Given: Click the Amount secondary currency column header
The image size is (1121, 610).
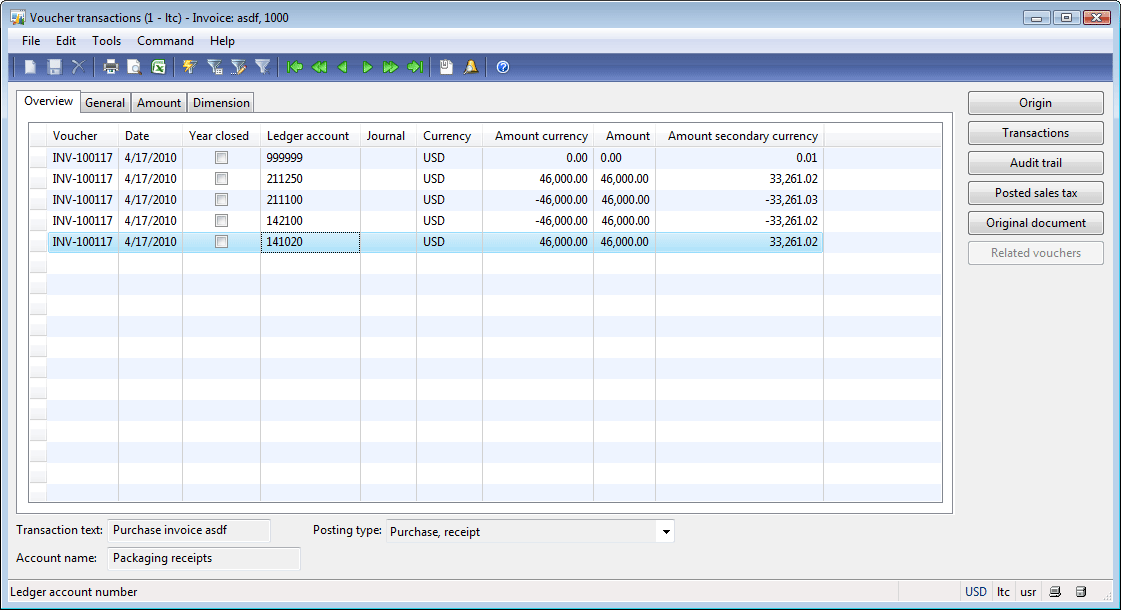Looking at the screenshot, I should (x=739, y=136).
